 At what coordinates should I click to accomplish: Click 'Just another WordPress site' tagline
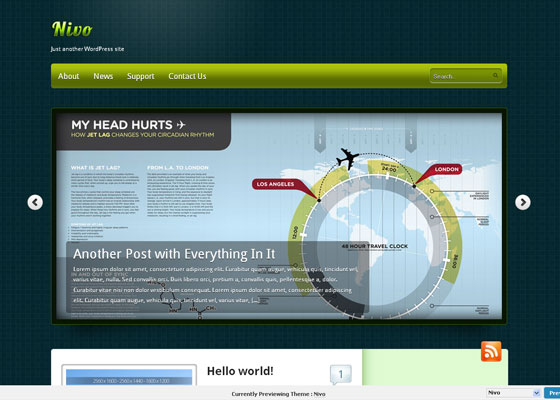coord(88,49)
